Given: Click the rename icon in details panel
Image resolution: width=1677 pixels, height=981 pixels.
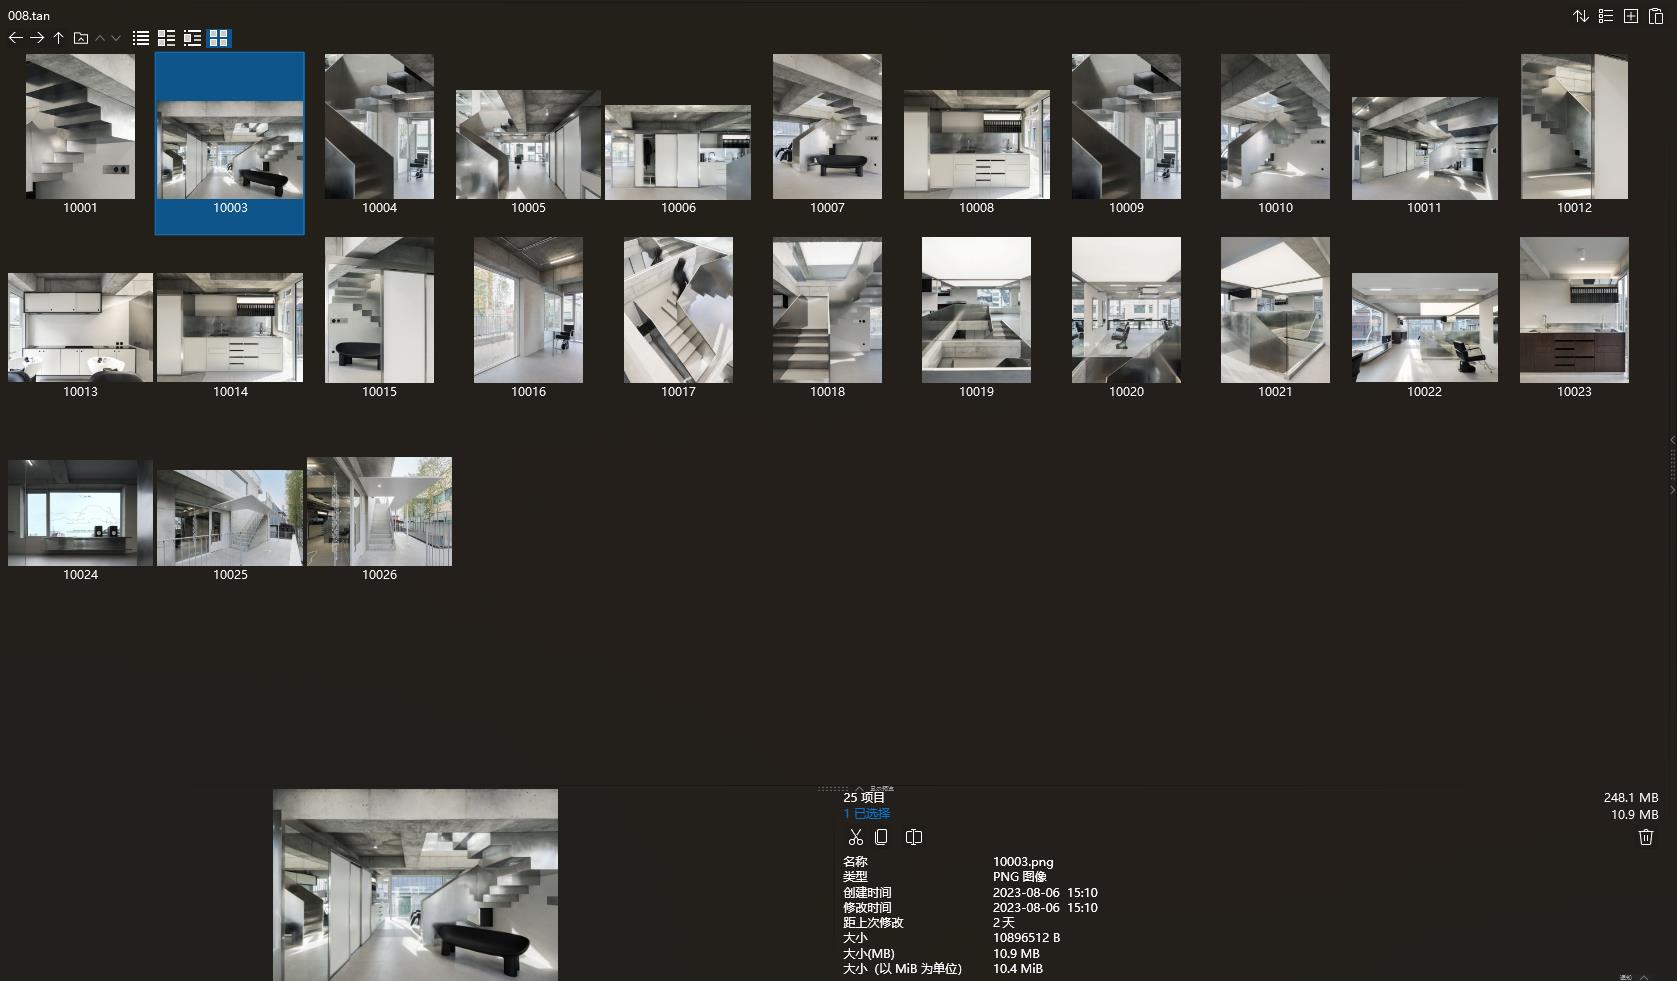Looking at the screenshot, I should tap(913, 837).
